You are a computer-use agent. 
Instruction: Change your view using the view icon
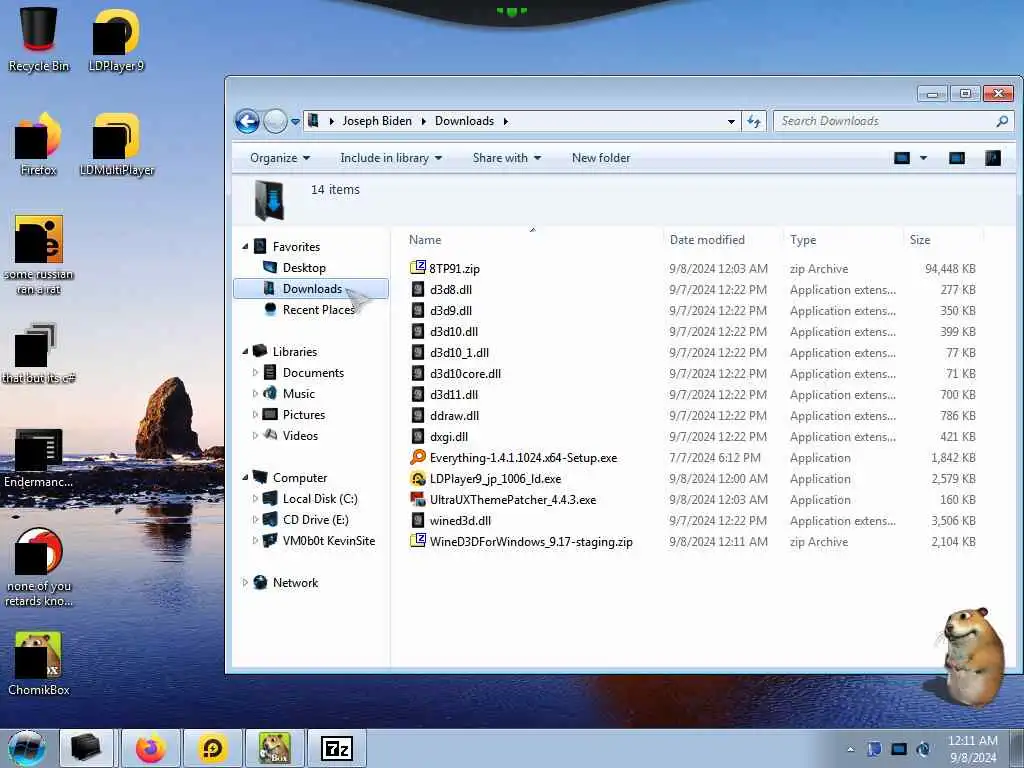902,158
